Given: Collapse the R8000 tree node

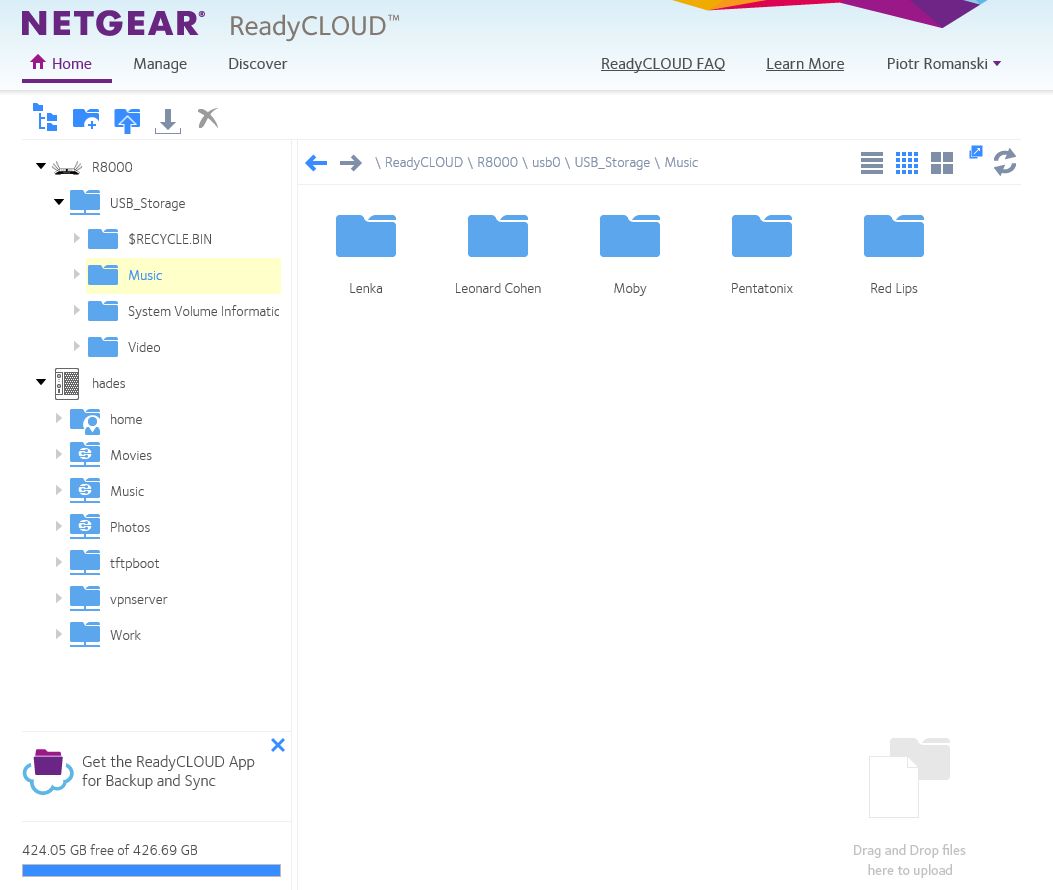Looking at the screenshot, I should click(41, 166).
